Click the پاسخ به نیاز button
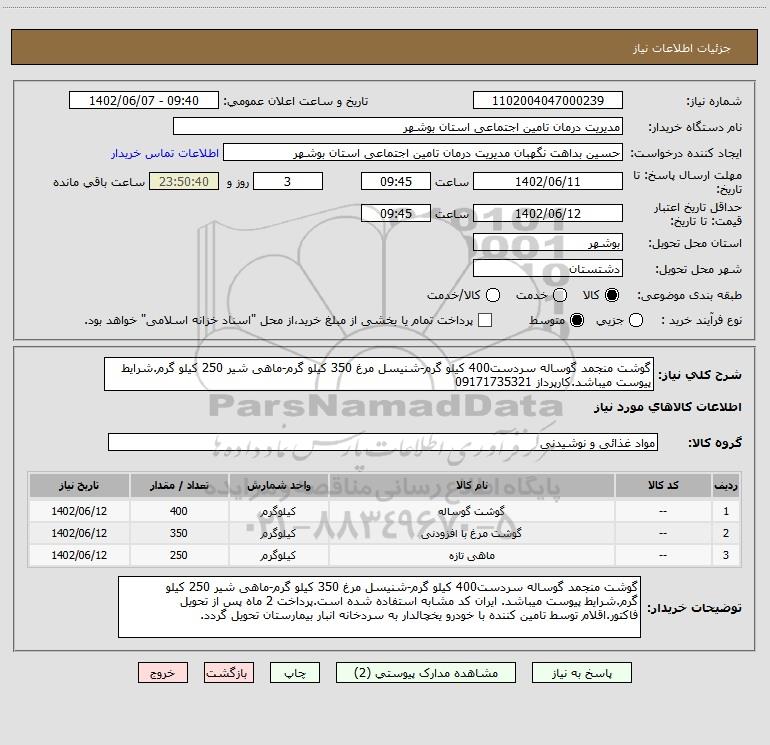This screenshot has height=745, width=770. (581, 673)
